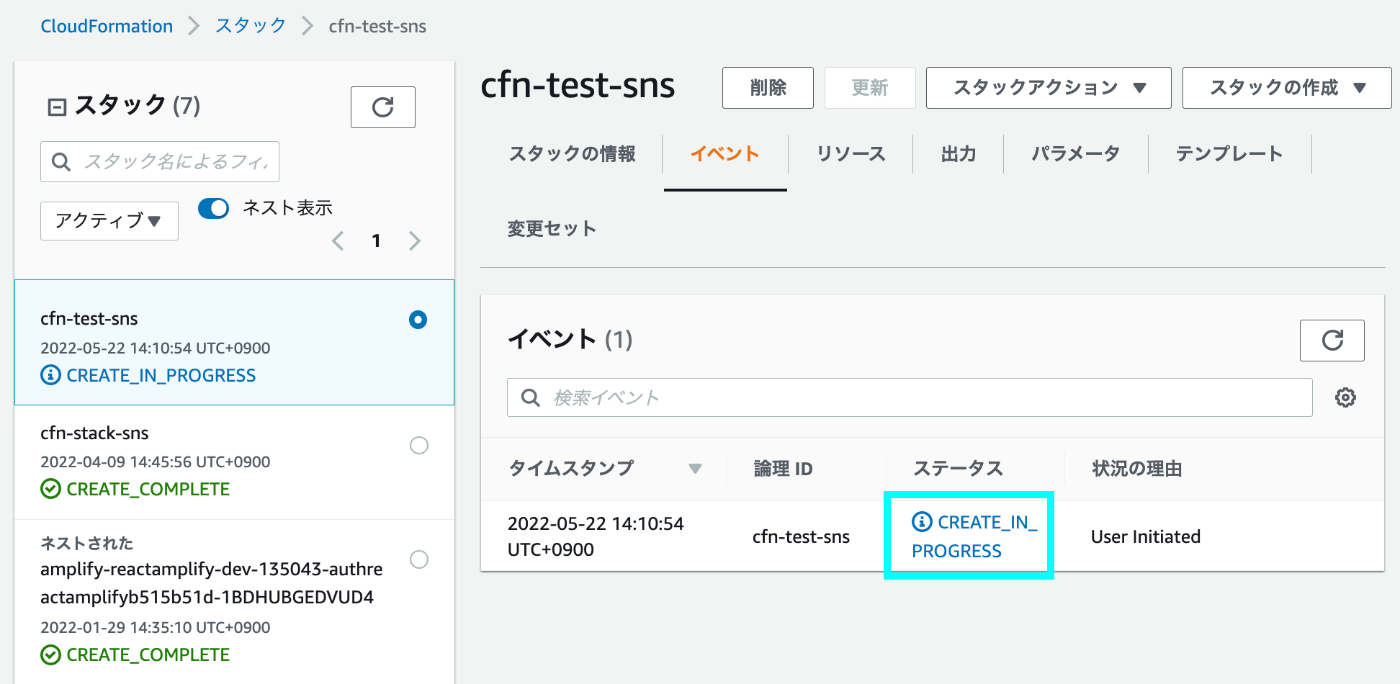Switch to イベント tab
This screenshot has height=684, width=1400.
725,154
